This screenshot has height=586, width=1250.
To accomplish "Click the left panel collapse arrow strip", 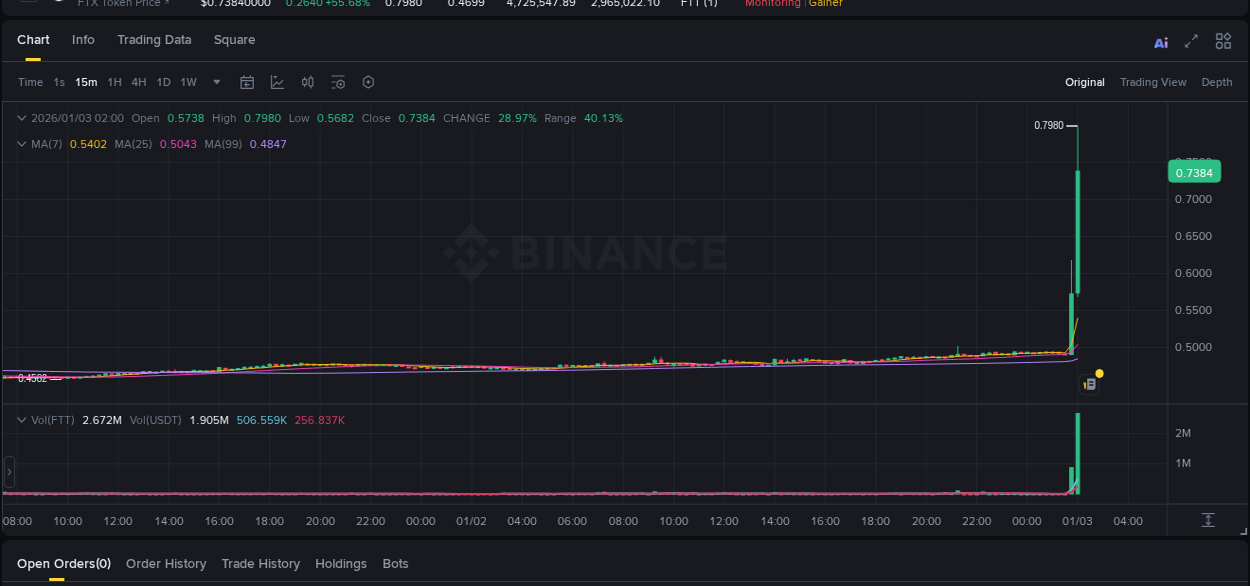I will tap(9, 472).
